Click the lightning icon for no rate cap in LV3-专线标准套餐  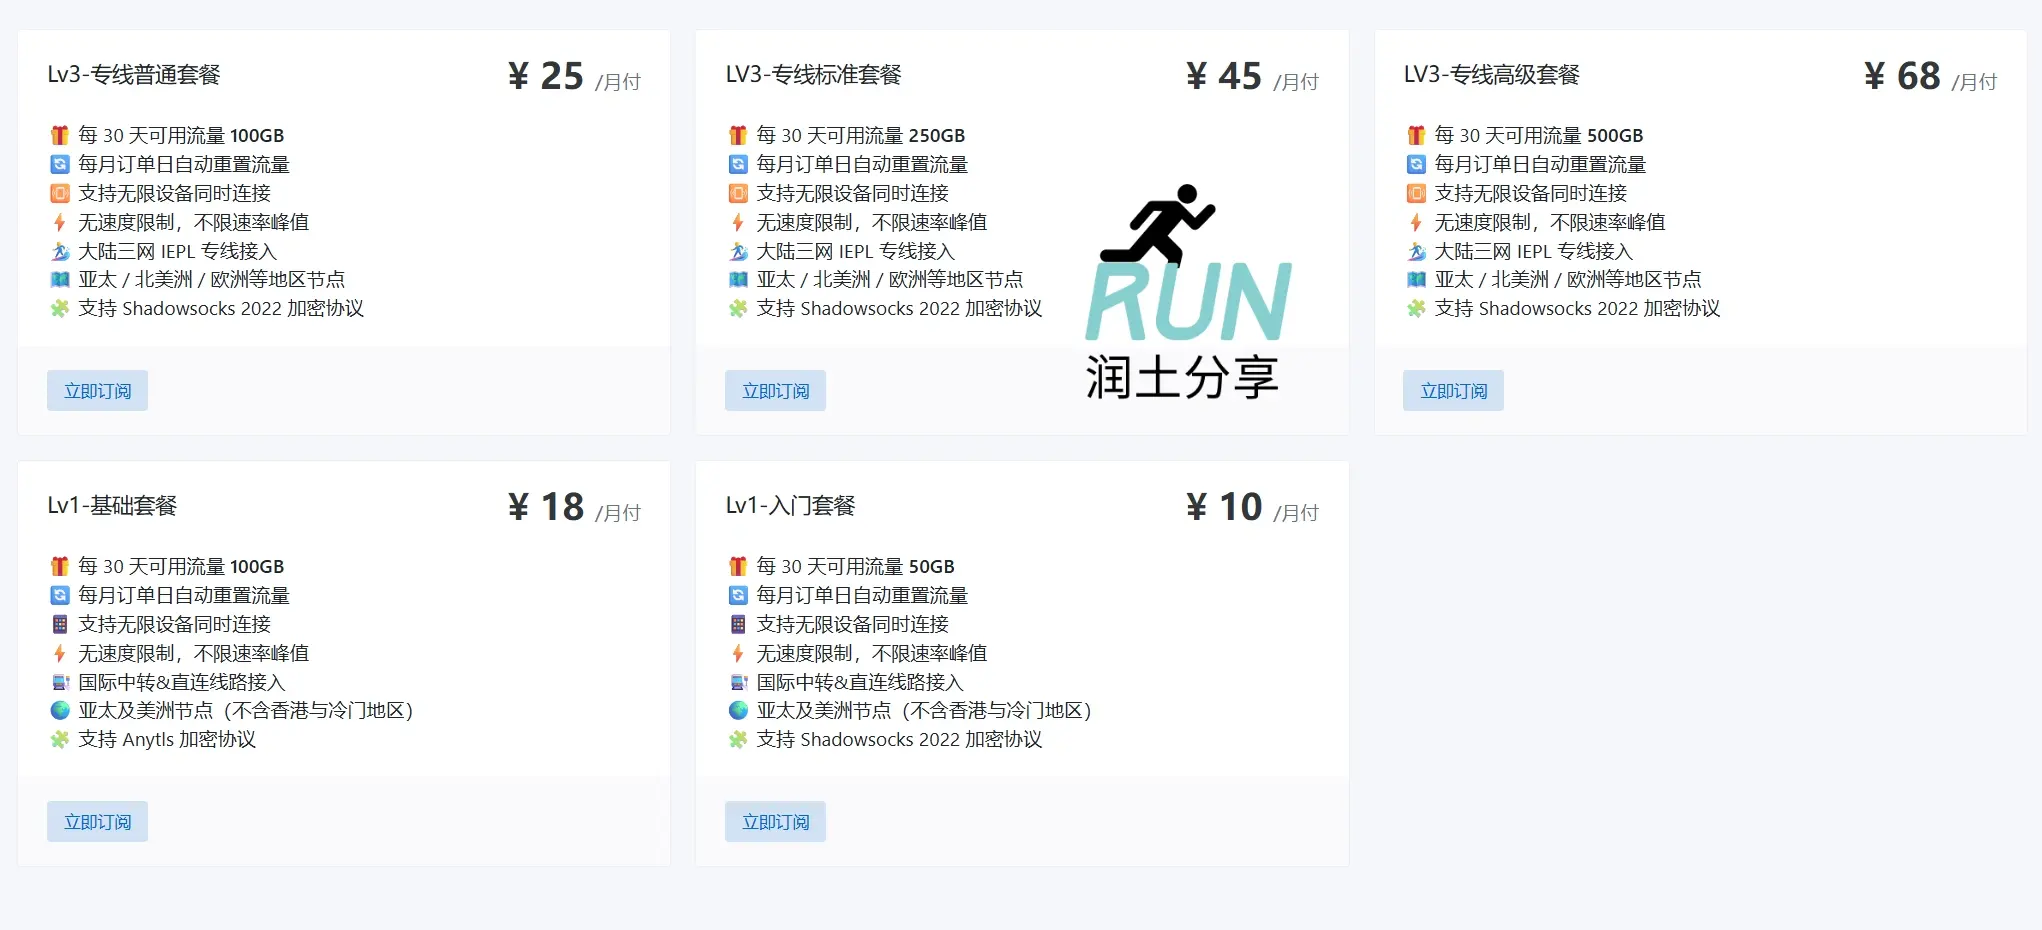click(737, 222)
